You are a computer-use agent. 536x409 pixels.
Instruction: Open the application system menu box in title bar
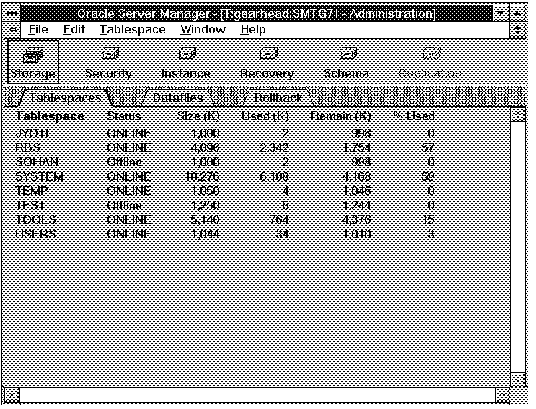tap(11, 13)
